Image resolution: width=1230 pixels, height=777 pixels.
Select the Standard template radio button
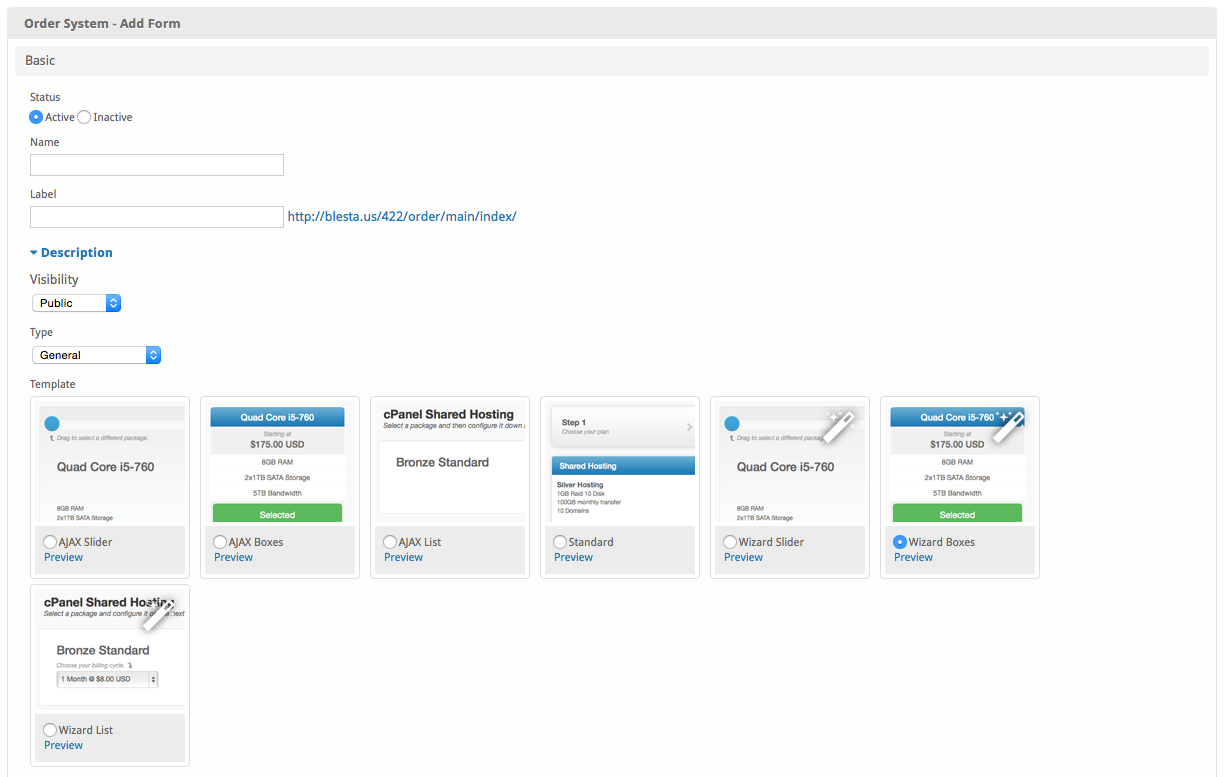(560, 542)
